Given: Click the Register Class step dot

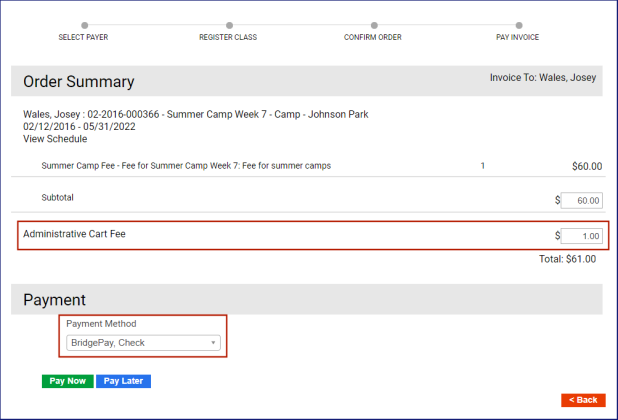Looking at the screenshot, I should tap(229, 25).
